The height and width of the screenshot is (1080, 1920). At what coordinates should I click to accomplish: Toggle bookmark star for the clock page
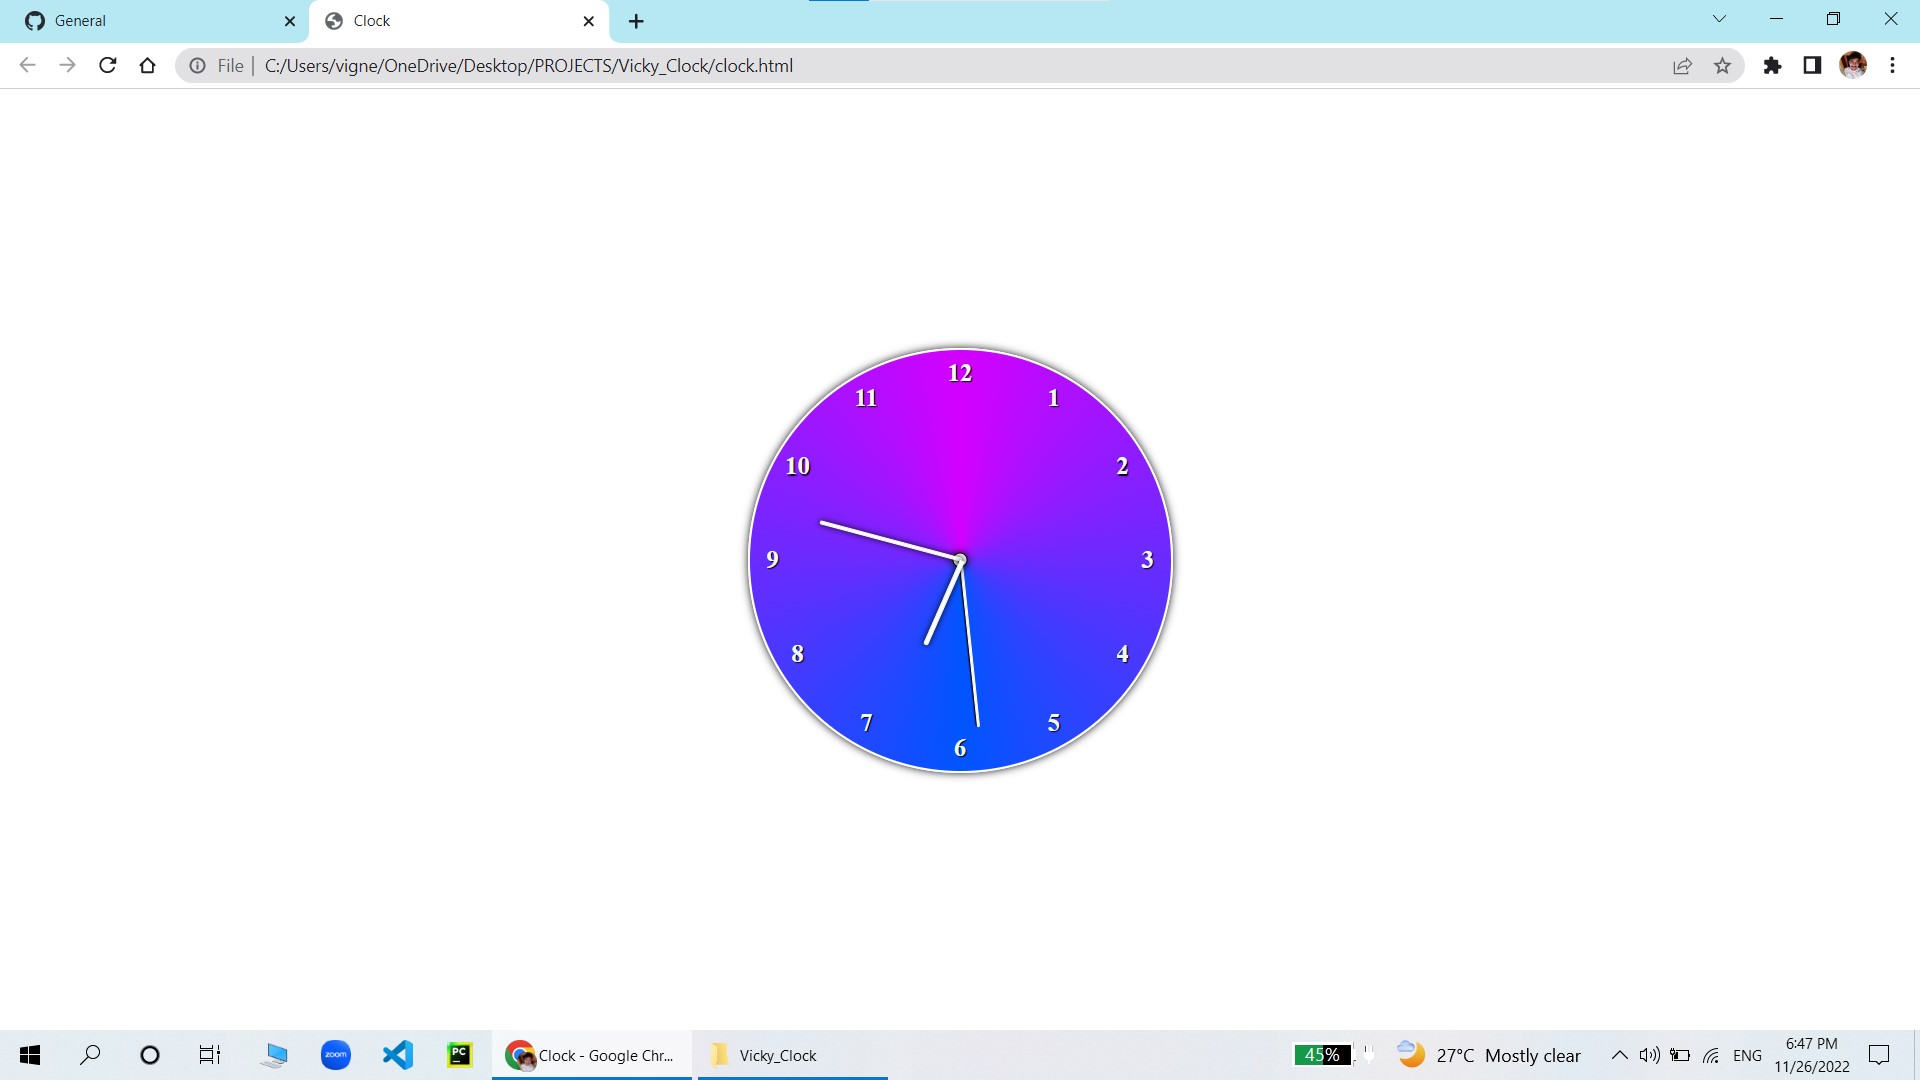(x=1723, y=65)
